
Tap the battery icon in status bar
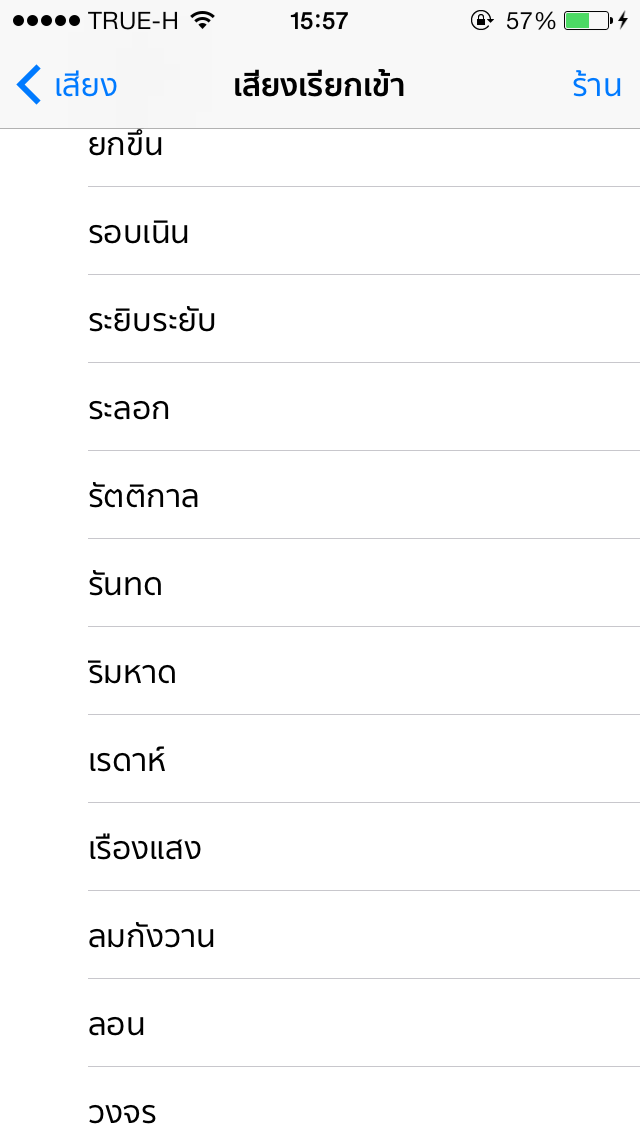click(x=588, y=21)
